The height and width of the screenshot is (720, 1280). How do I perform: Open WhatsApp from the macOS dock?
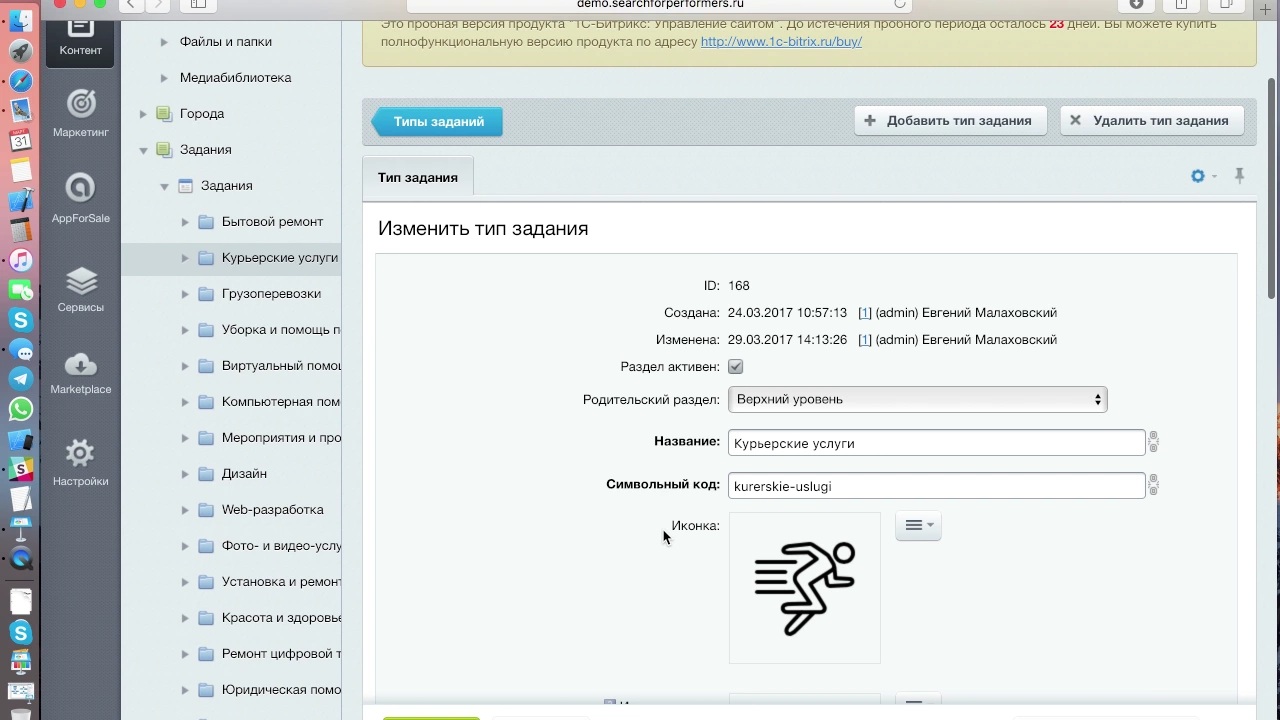coord(20,409)
